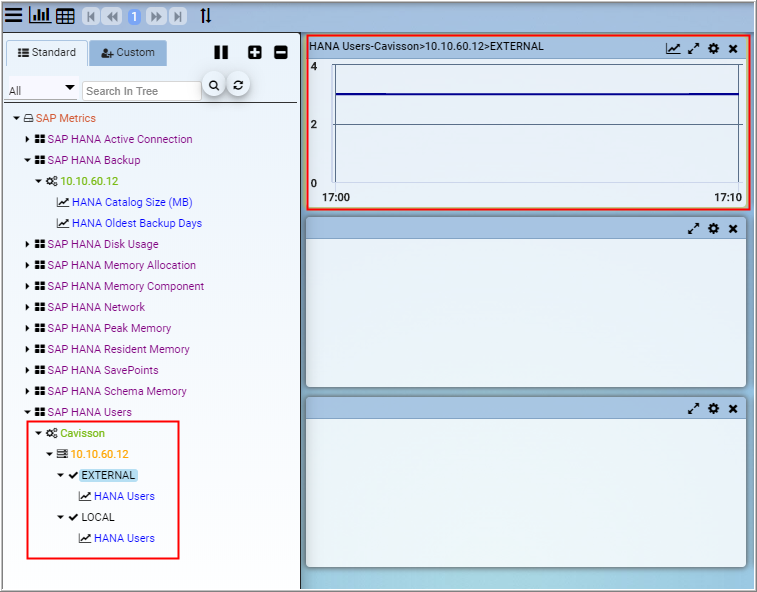Change chart type in HANA Users panel
Image resolution: width=757 pixels, height=592 pixels.
coord(673,49)
